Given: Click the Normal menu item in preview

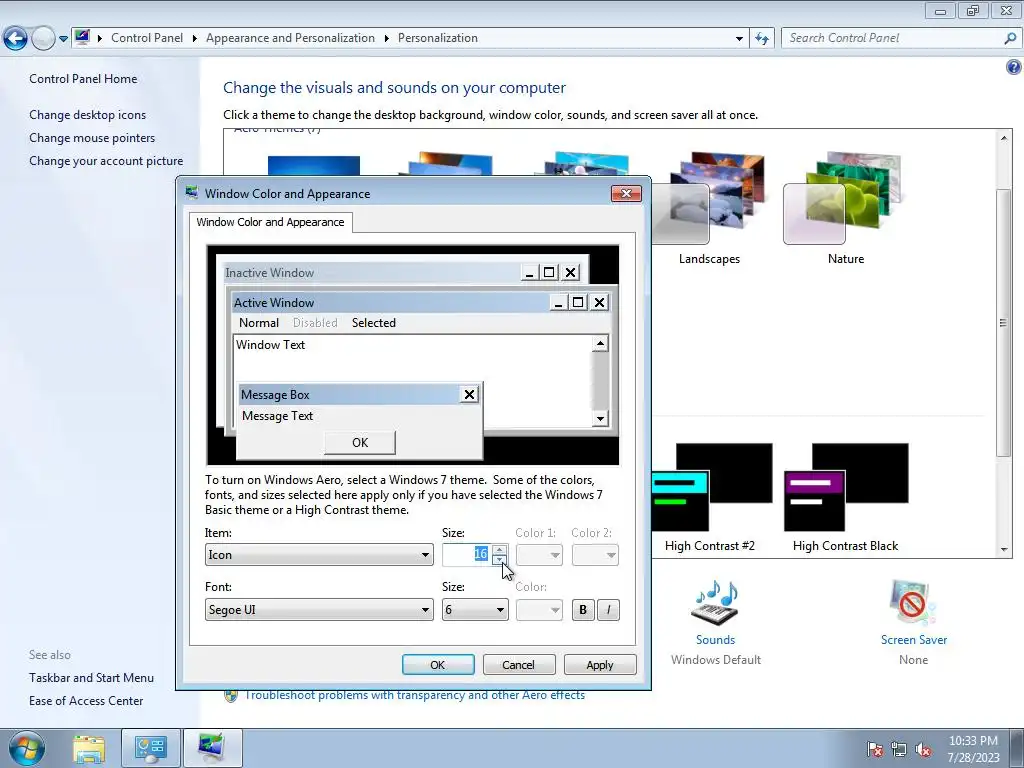Looking at the screenshot, I should pyautogui.click(x=259, y=323).
